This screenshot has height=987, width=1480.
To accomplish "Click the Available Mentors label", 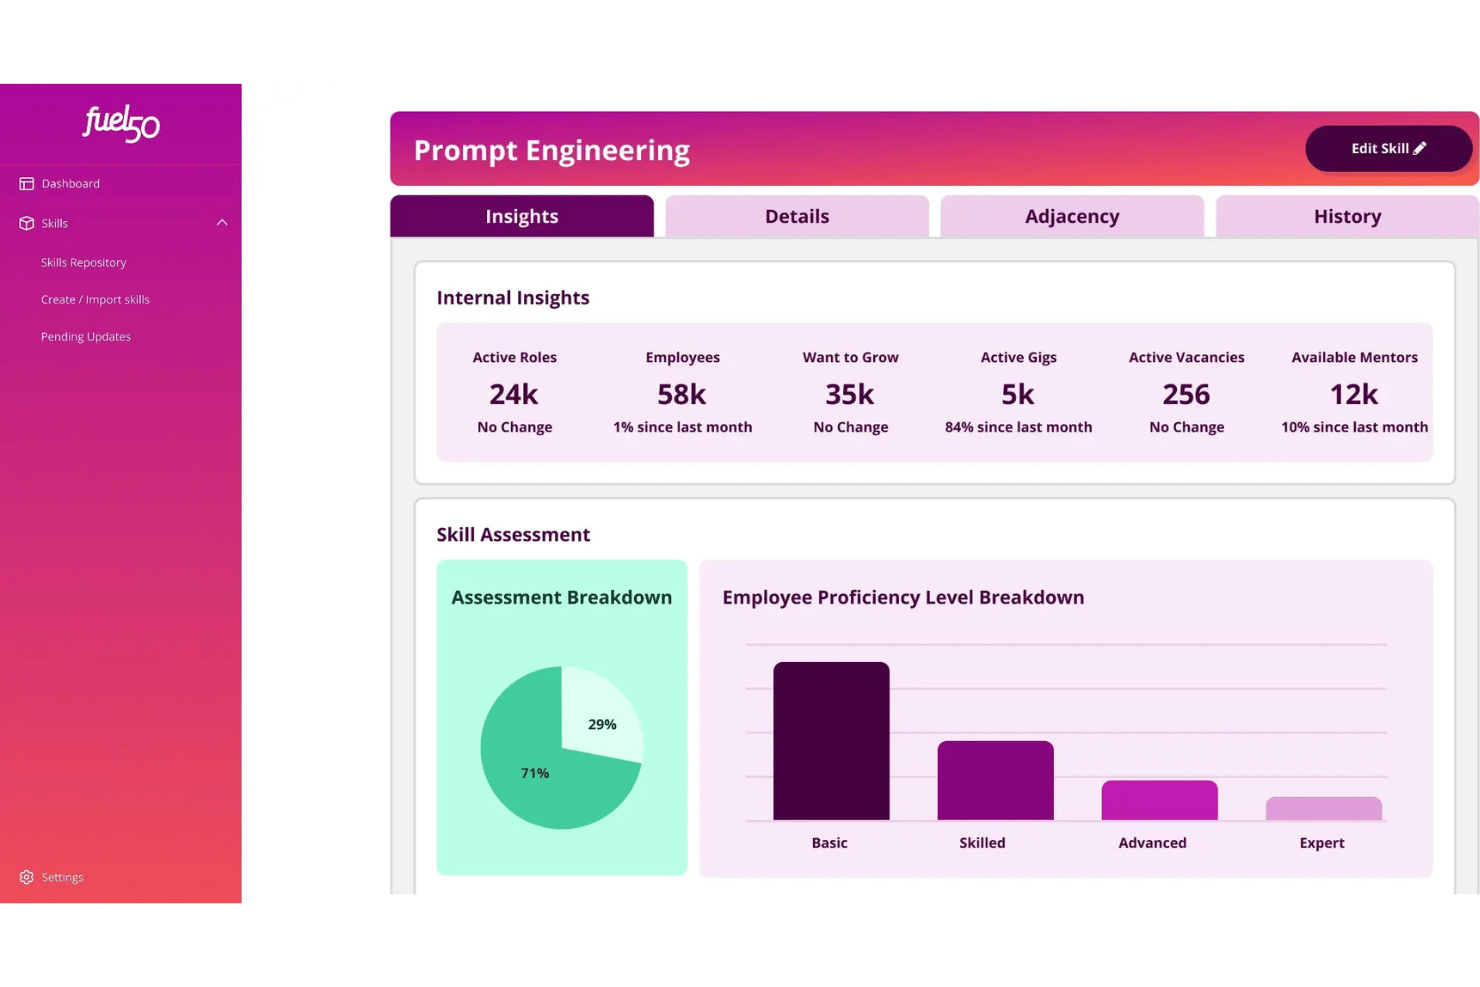I will pos(1354,357).
